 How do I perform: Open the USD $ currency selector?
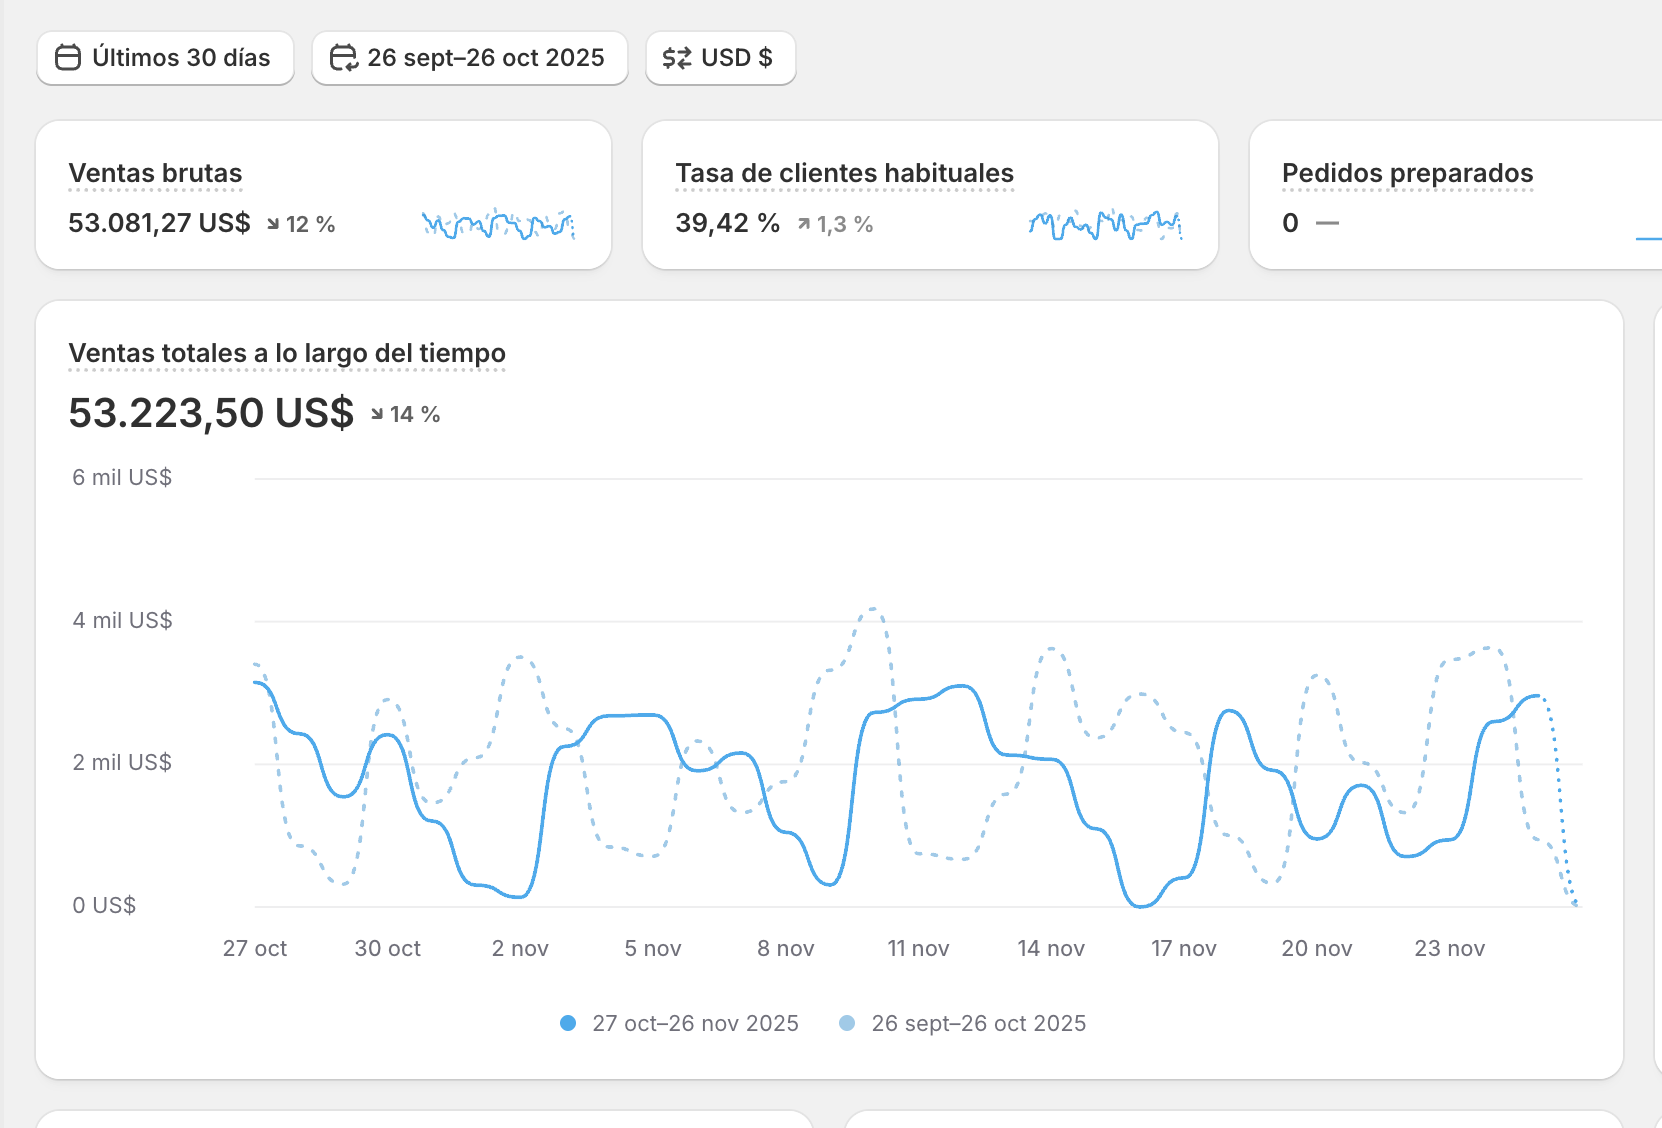pyautogui.click(x=721, y=58)
